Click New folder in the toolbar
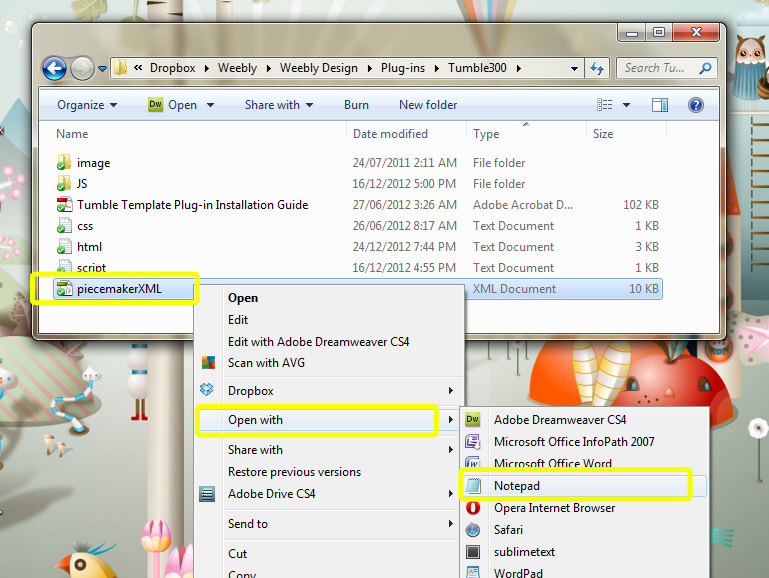The height and width of the screenshot is (578, 769). coord(428,105)
